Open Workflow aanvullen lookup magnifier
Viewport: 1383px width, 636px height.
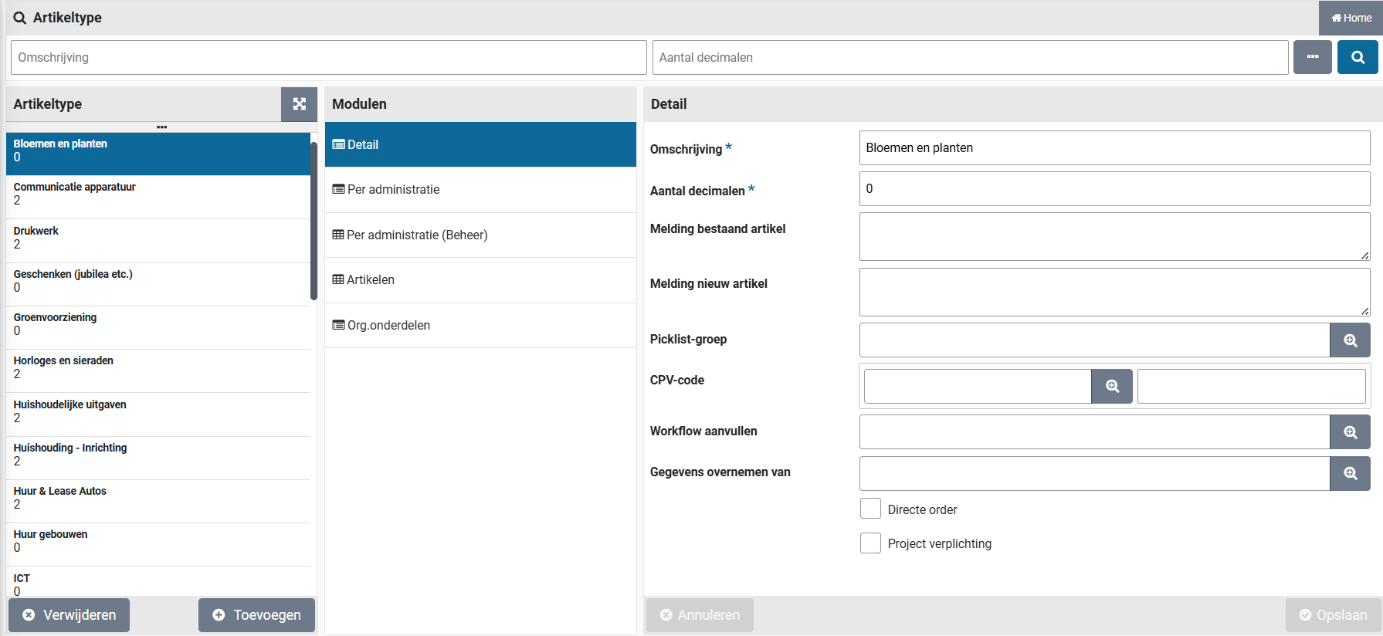pos(1350,432)
